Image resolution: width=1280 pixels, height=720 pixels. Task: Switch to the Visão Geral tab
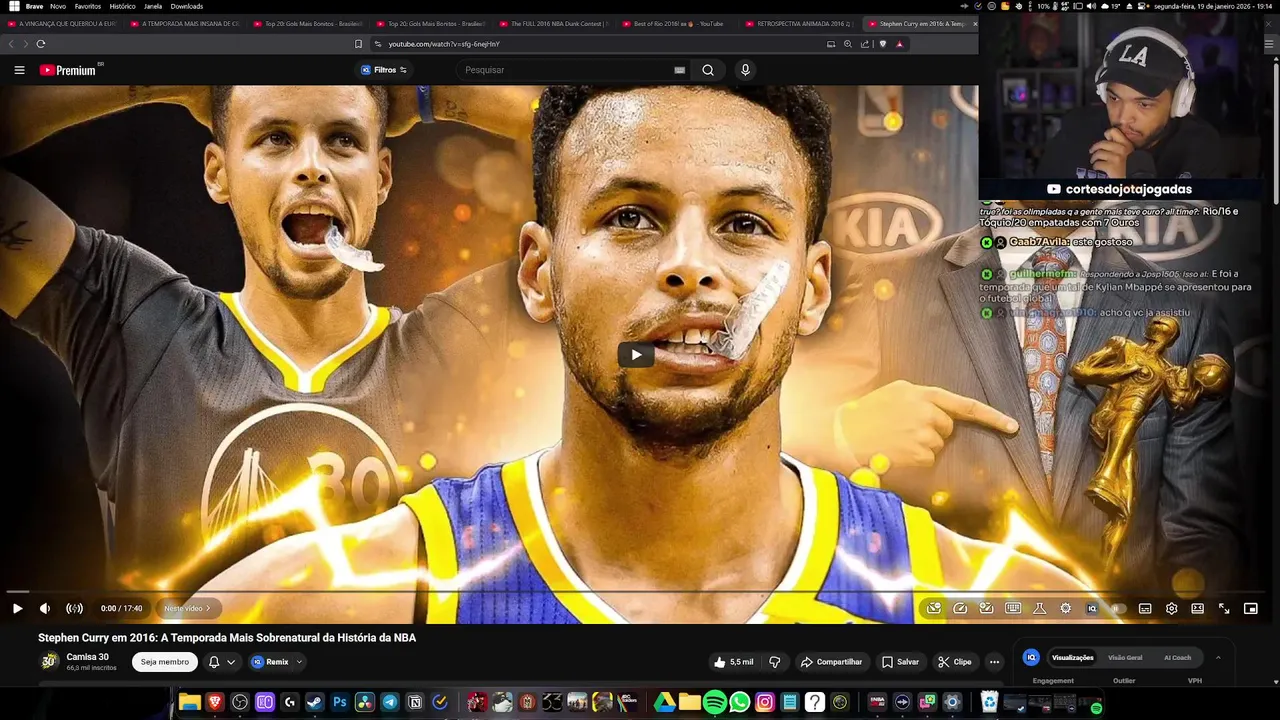(1125, 658)
